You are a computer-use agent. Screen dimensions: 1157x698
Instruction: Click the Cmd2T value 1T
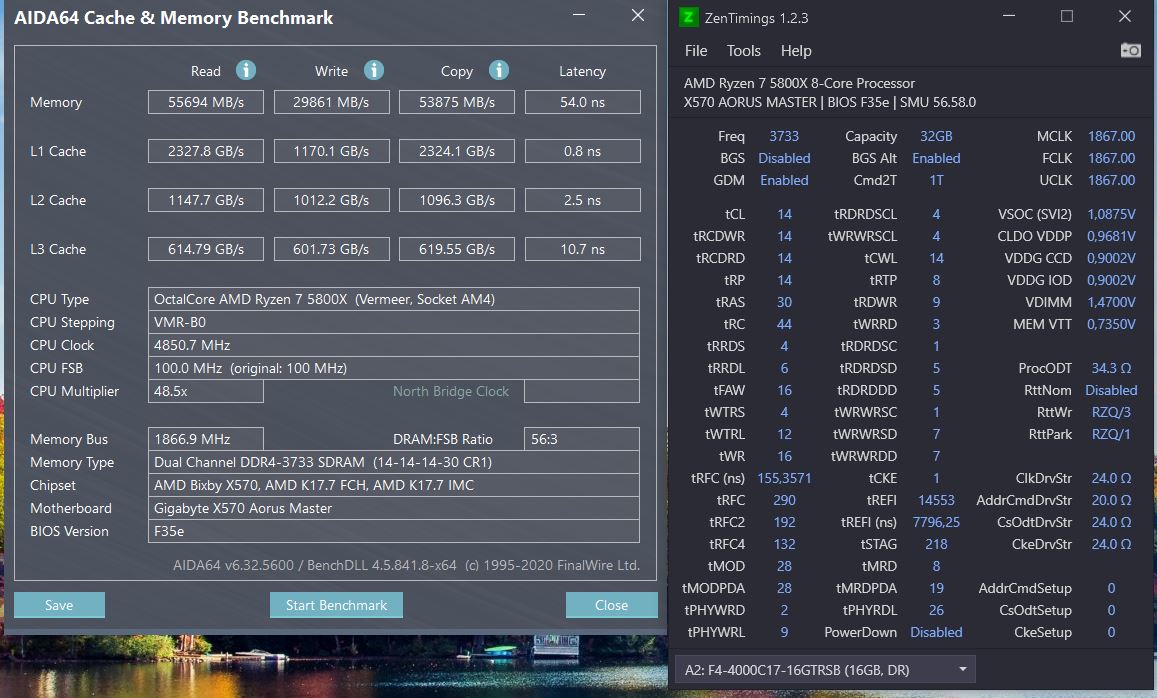[x=936, y=180]
